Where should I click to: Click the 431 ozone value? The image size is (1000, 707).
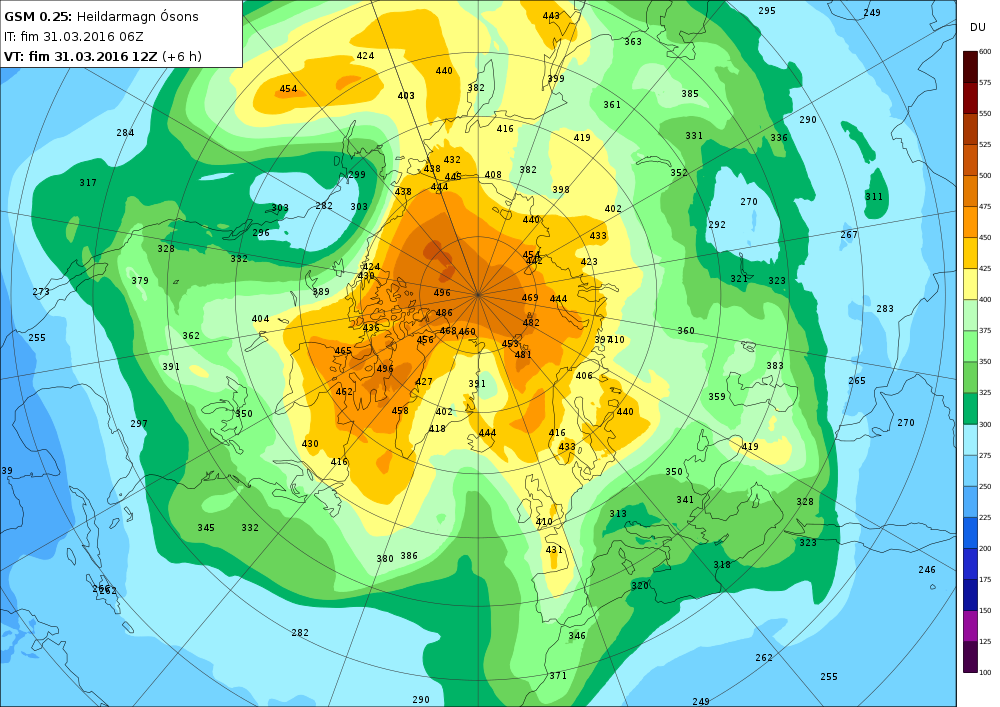point(554,549)
